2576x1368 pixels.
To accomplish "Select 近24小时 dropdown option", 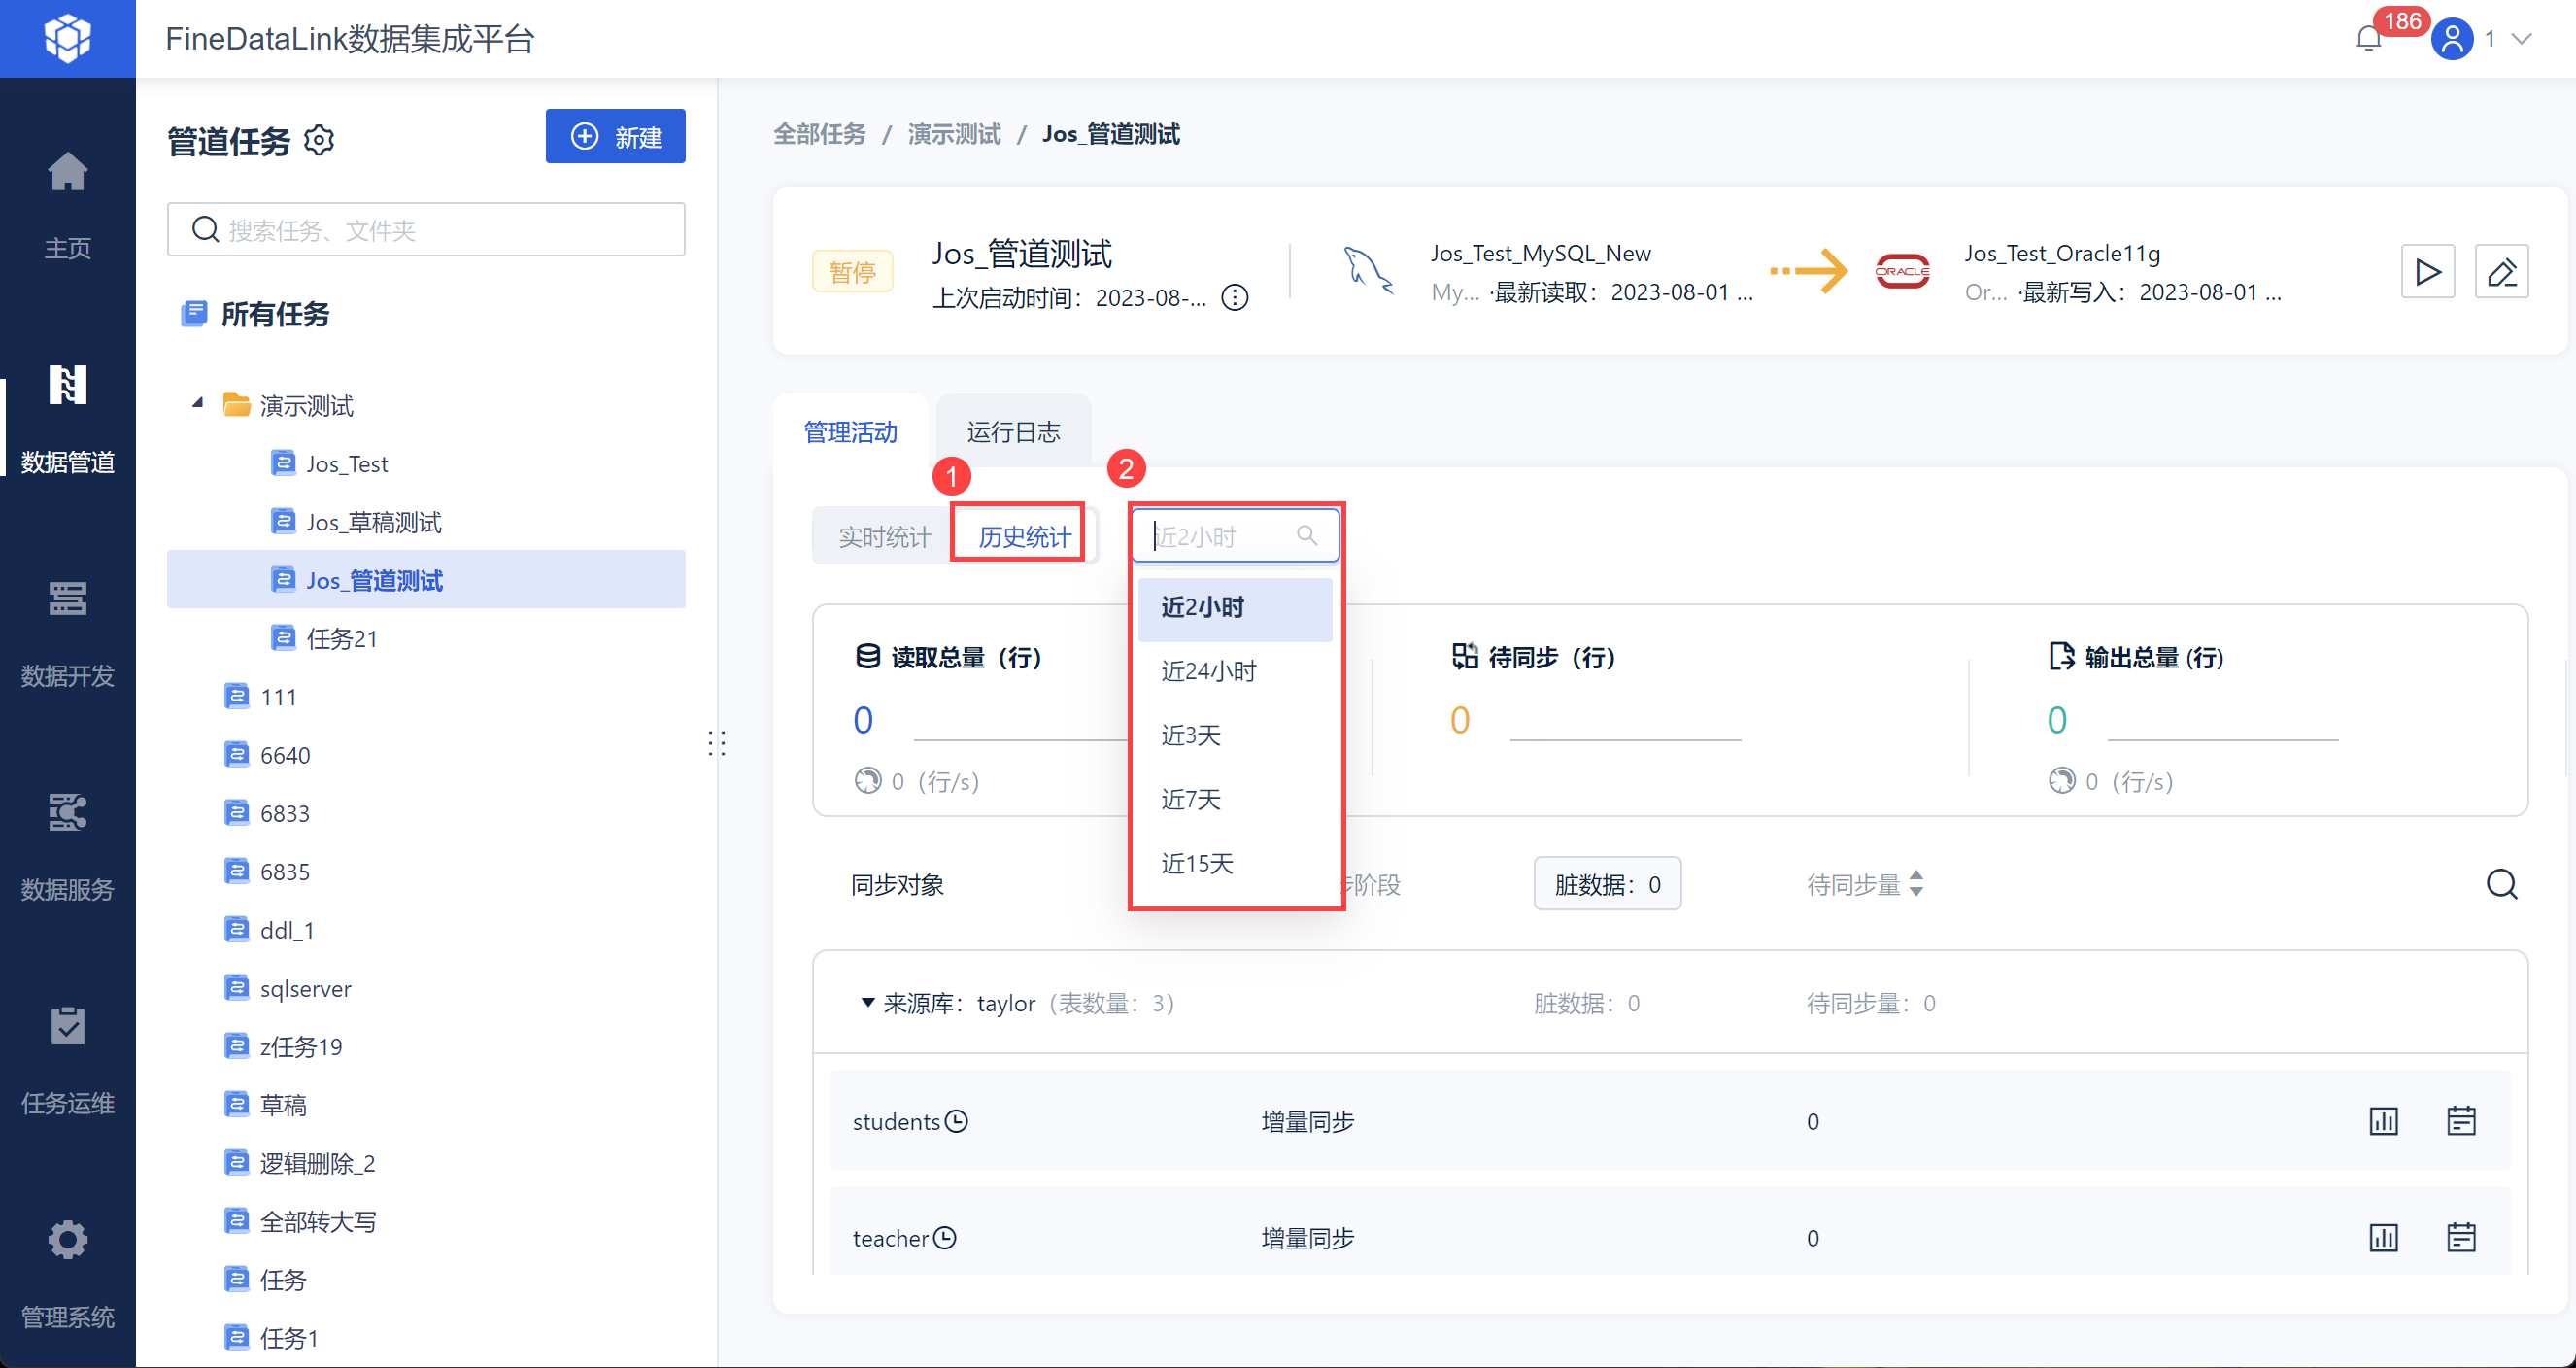I will coord(1208,671).
